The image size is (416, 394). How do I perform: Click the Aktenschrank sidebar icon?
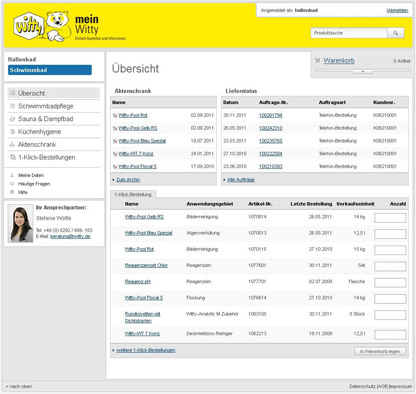[x=13, y=144]
